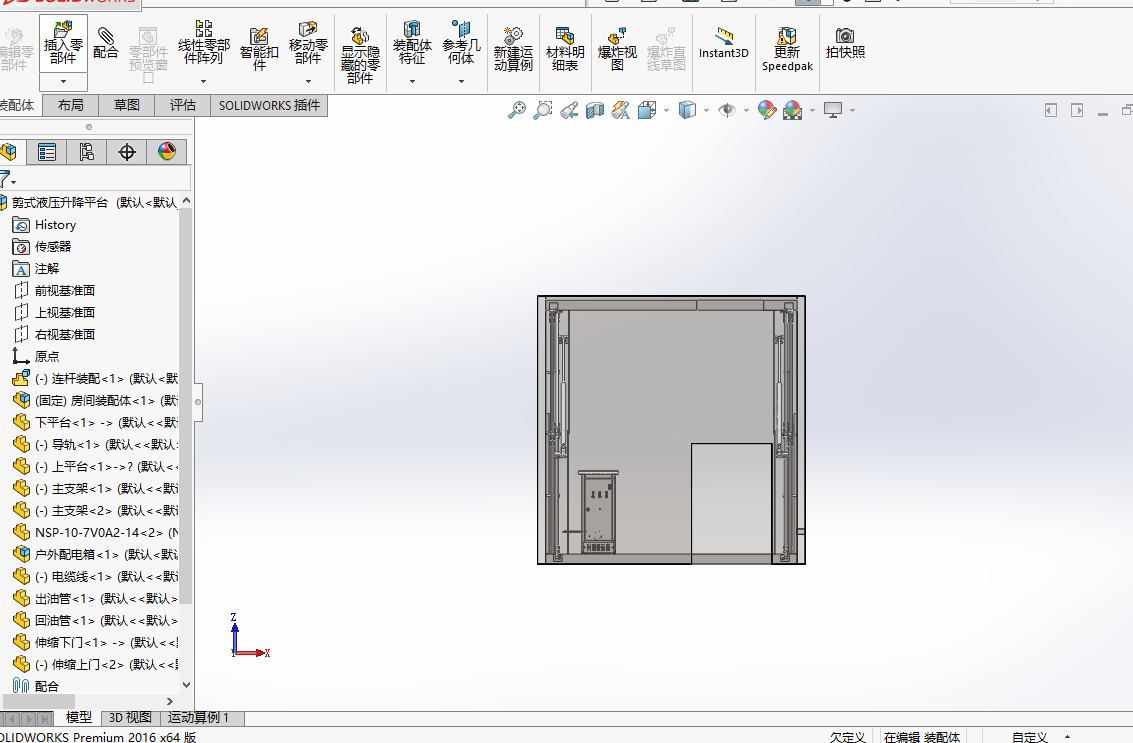Open DisplayManager color wheel tab
1133x743 pixels.
click(167, 152)
